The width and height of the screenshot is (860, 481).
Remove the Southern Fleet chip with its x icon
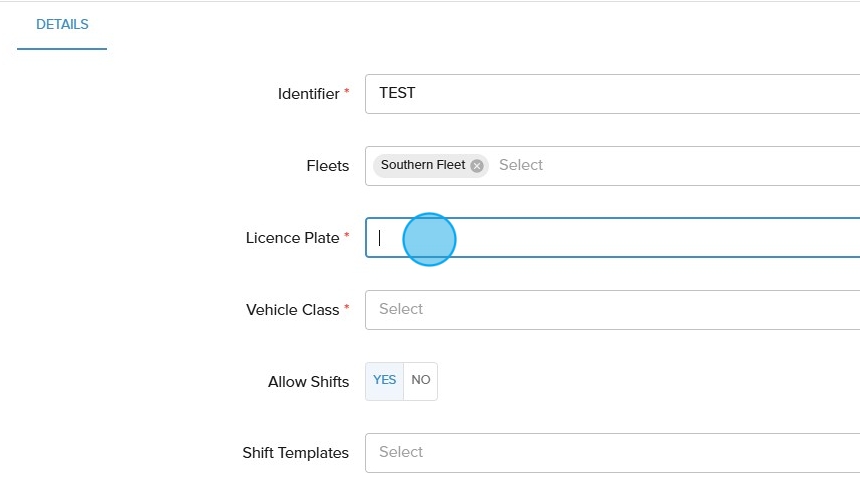[477, 166]
